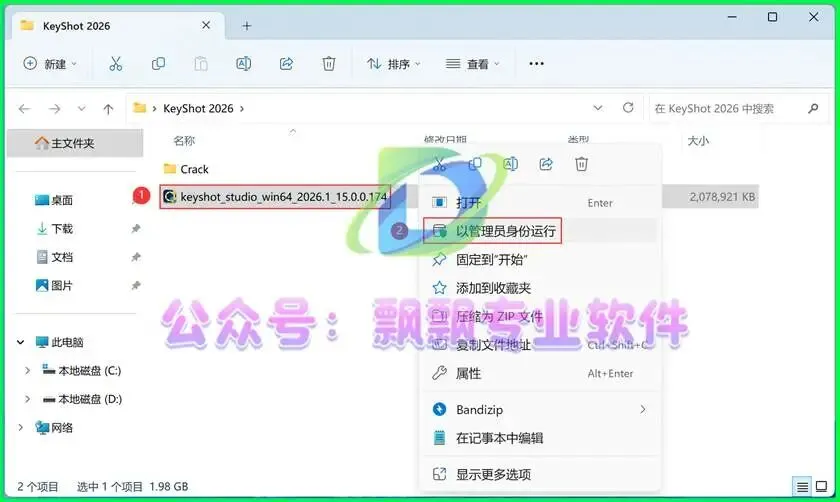Expand 本地磁盘 (D:) node
840x502 pixels.
27,399
